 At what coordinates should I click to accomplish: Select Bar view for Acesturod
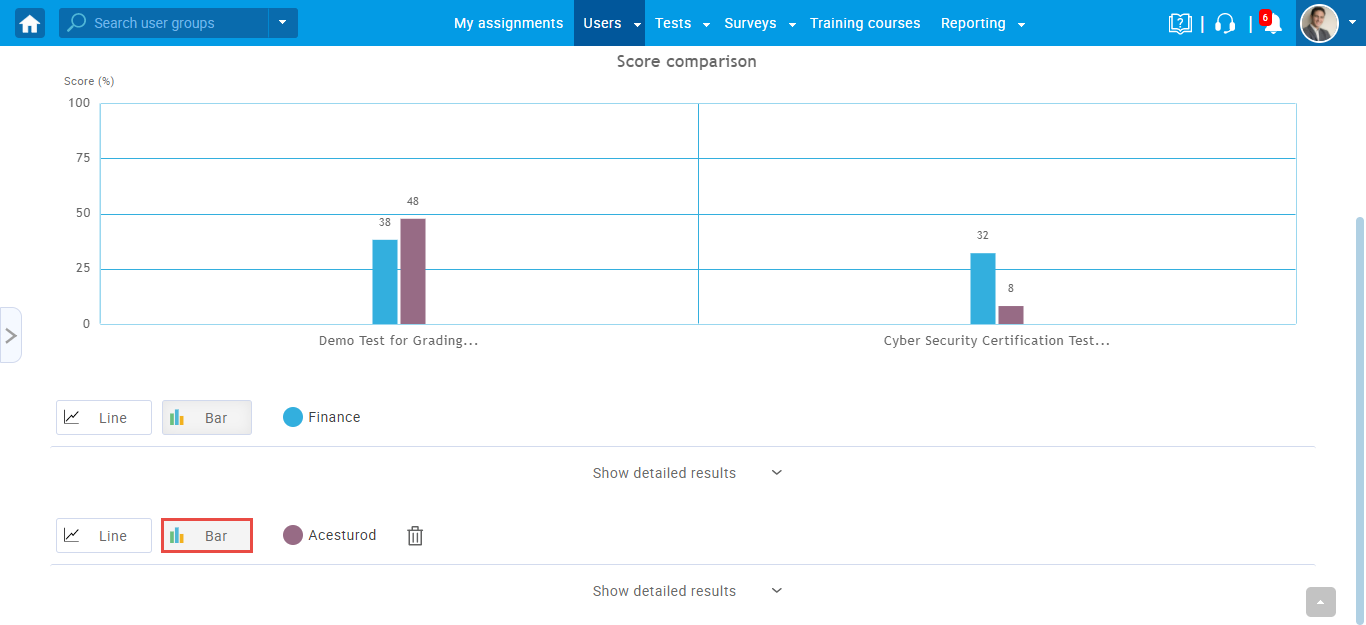pos(207,536)
